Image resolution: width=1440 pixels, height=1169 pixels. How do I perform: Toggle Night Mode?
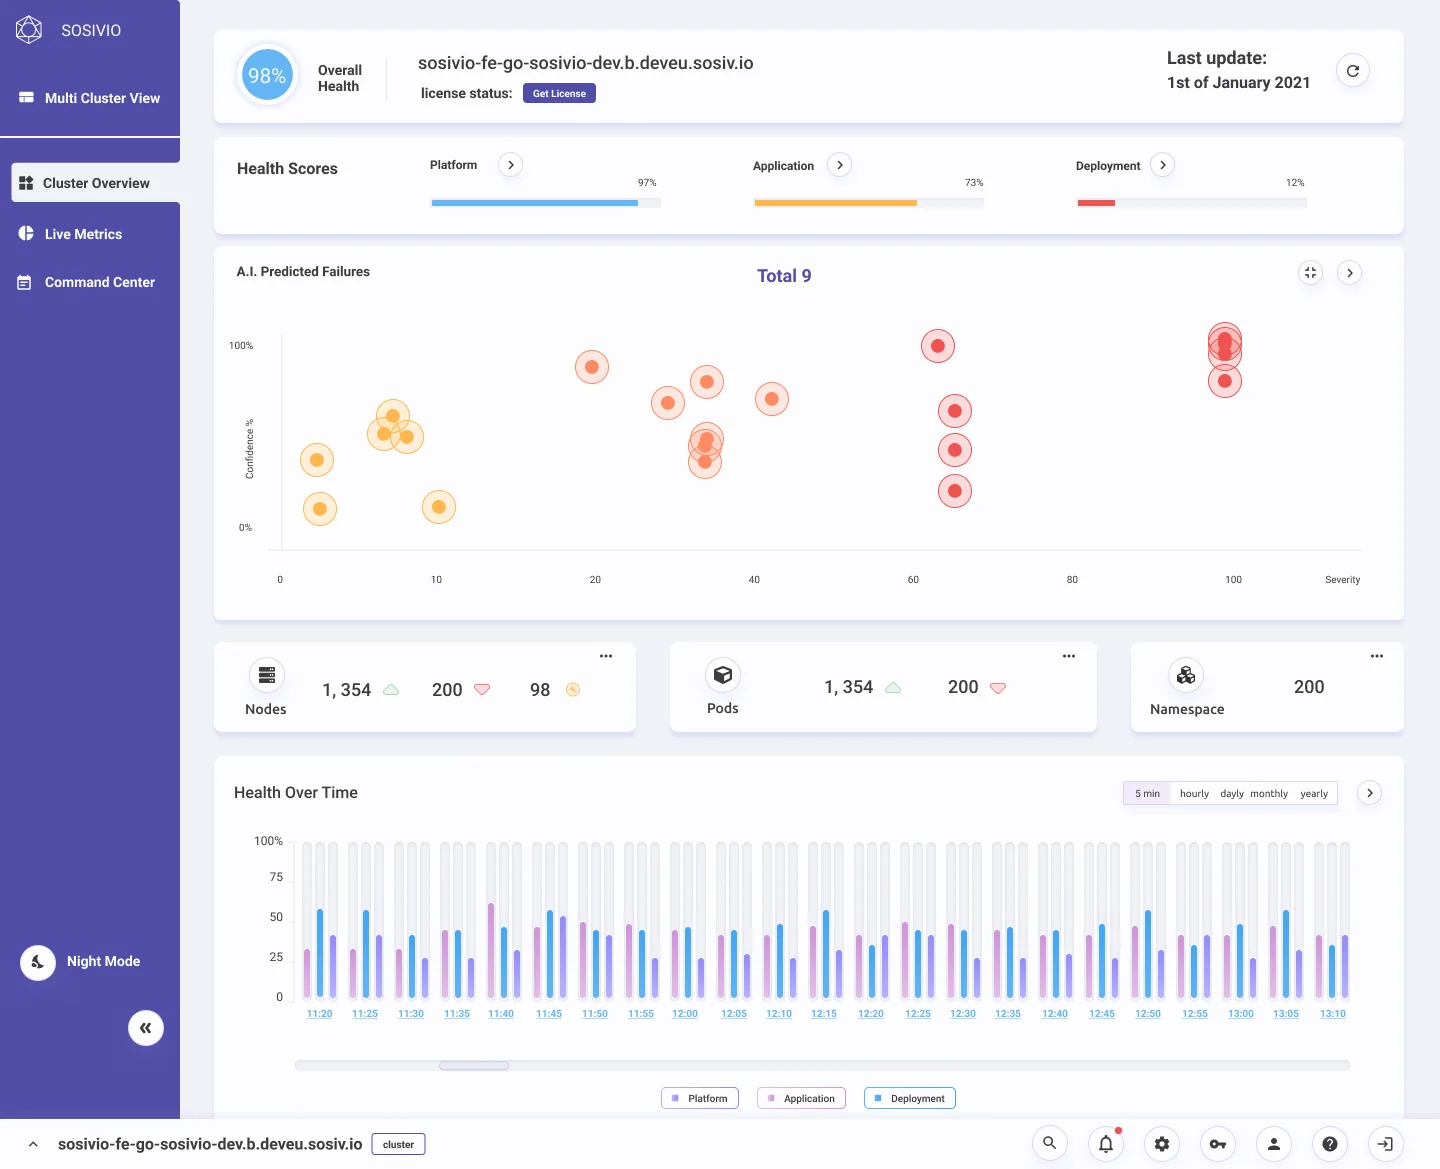point(38,962)
